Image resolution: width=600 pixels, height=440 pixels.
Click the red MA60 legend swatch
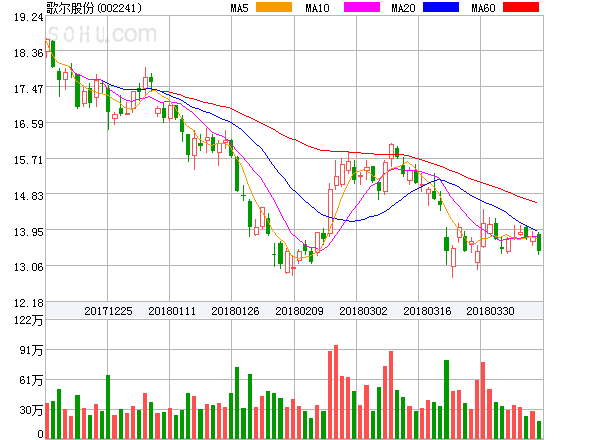point(521,7)
